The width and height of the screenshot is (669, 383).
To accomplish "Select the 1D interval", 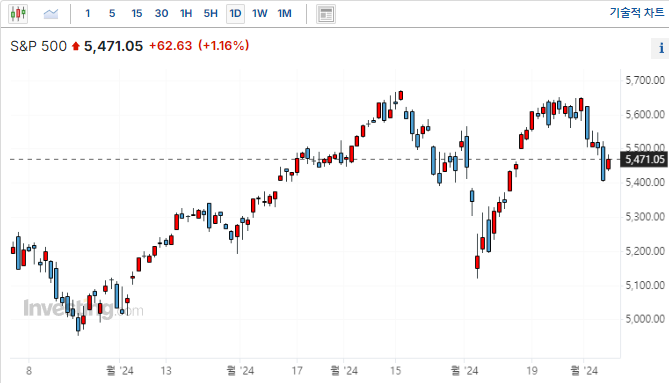I will [236, 14].
